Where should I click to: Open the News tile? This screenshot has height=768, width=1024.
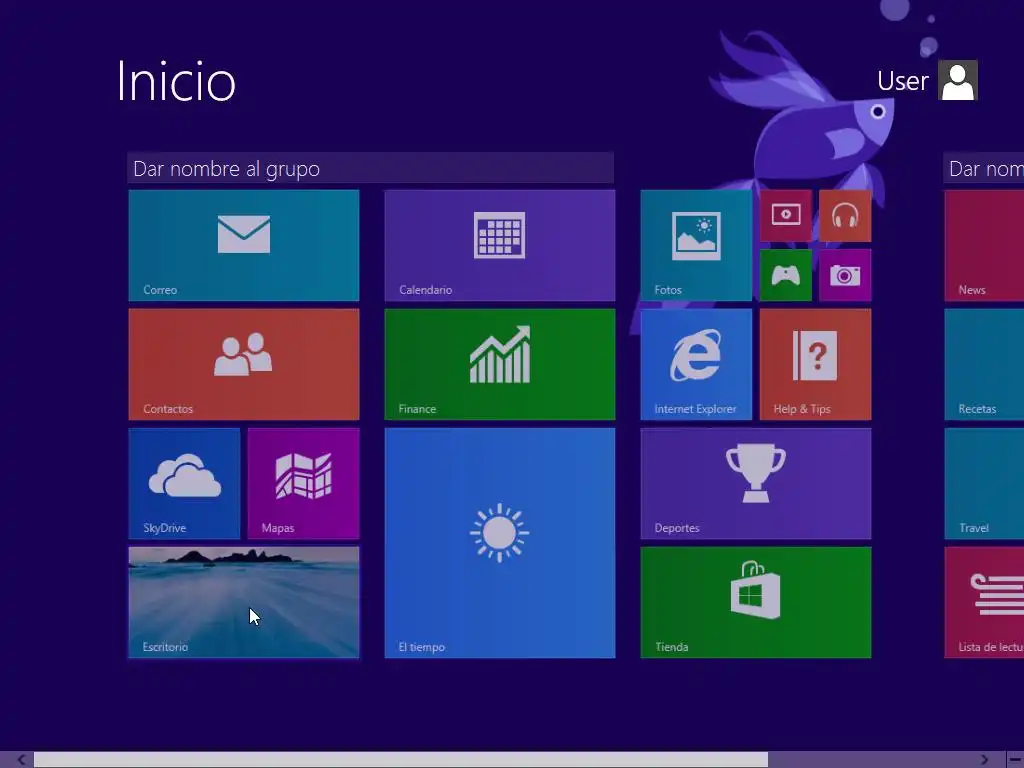coord(984,246)
